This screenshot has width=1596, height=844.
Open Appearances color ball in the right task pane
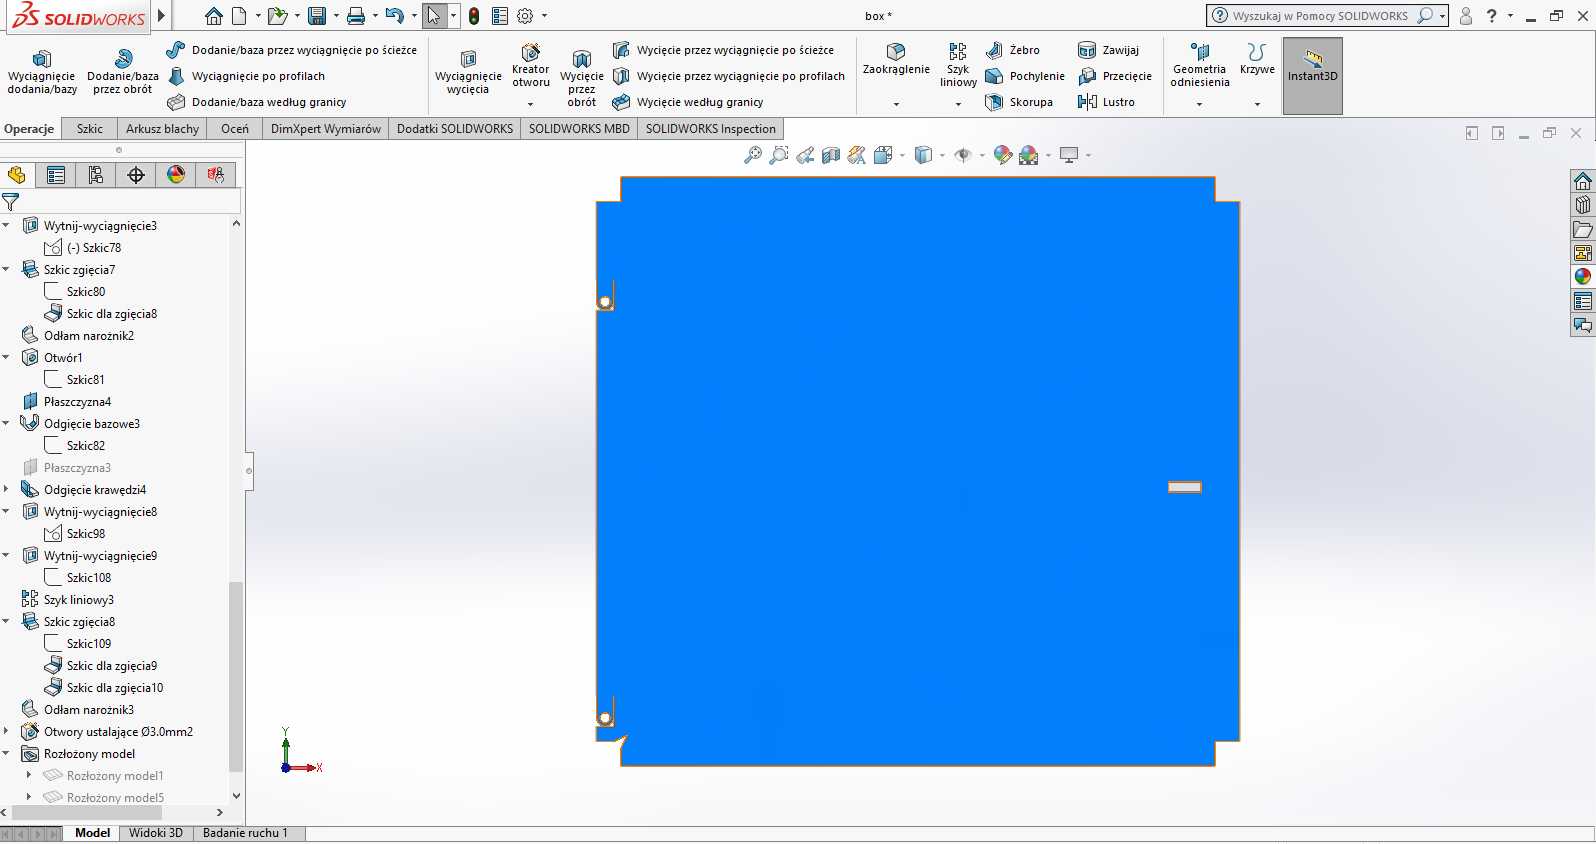pos(1582,277)
